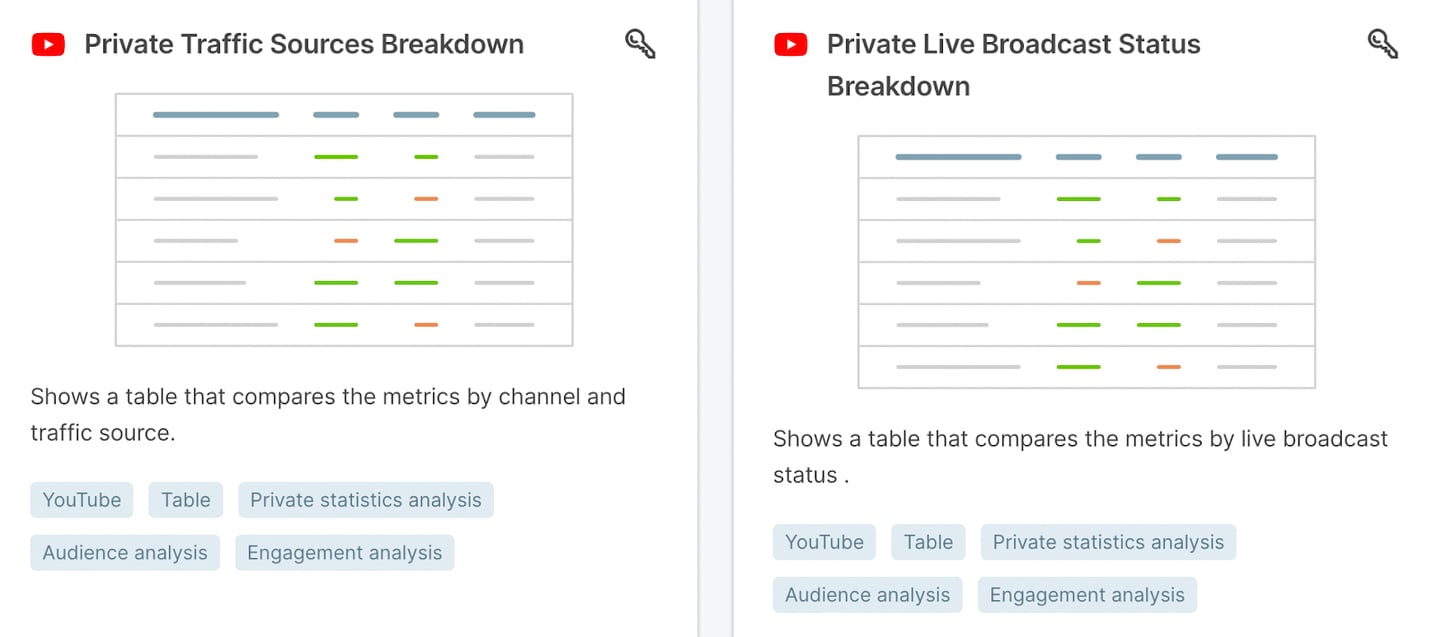Click the Audience analysis tag on the left card
1437x637 pixels.
click(x=125, y=552)
